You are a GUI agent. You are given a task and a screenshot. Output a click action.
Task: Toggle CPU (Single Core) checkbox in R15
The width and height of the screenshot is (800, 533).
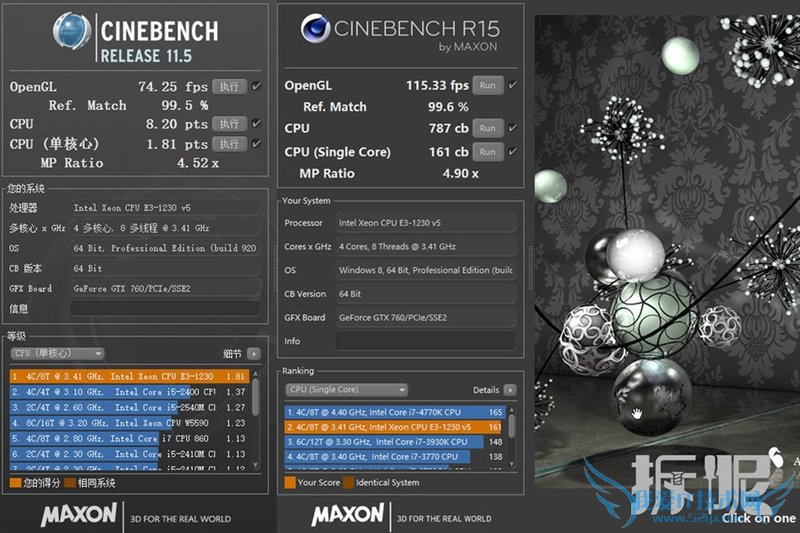[512, 151]
